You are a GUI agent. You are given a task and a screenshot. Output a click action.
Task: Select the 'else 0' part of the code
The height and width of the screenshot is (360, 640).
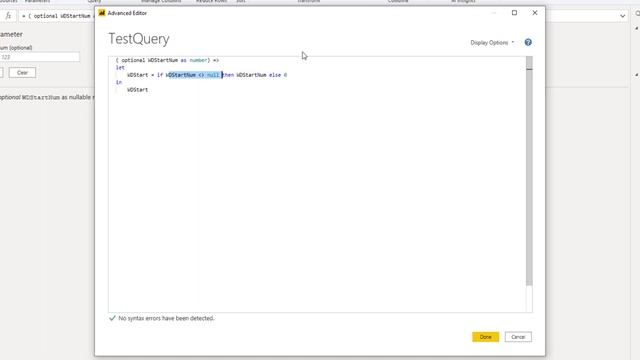pyautogui.click(x=278, y=75)
